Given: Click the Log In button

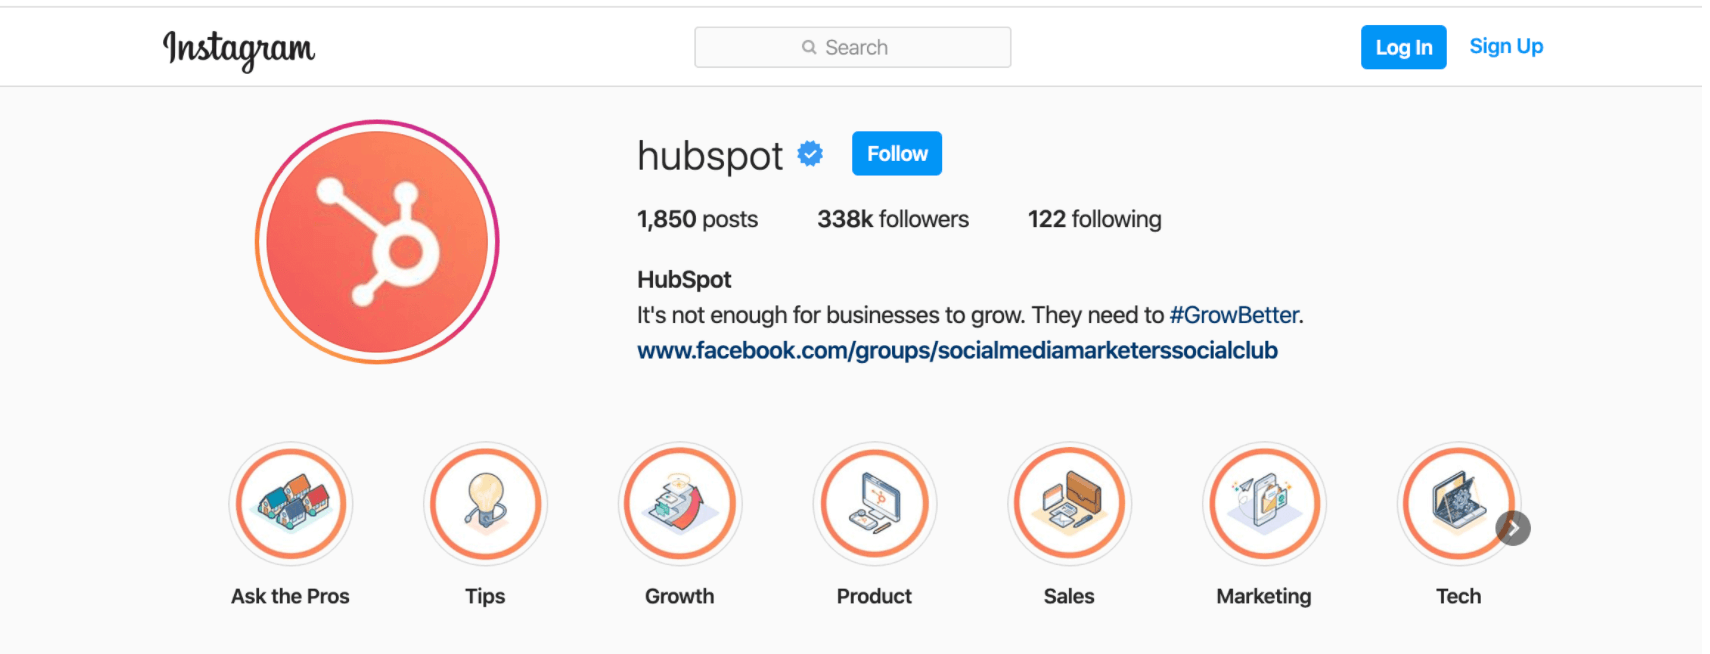Looking at the screenshot, I should click(1404, 47).
